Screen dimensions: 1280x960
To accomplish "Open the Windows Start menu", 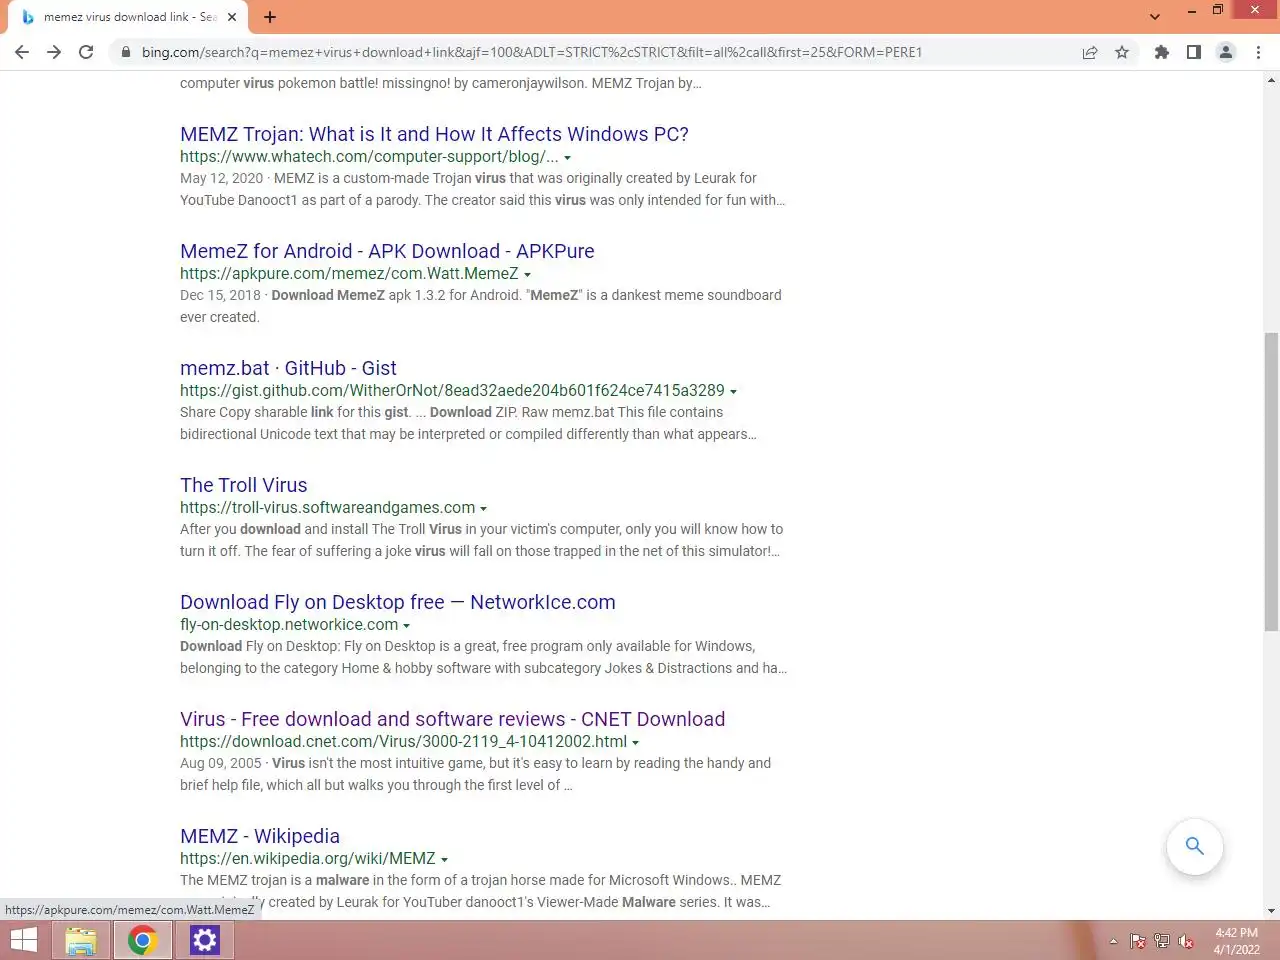I will click(x=24, y=940).
